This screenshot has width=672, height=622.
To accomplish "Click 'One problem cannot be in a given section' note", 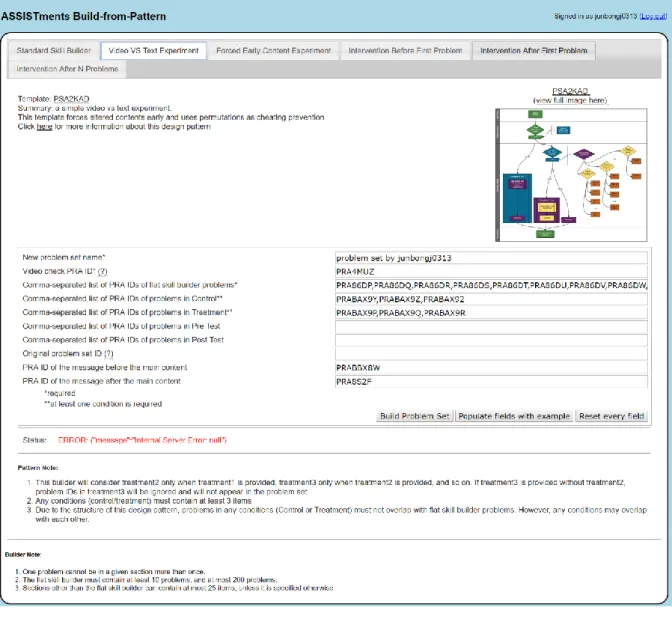I will pyautogui.click(x=114, y=572).
